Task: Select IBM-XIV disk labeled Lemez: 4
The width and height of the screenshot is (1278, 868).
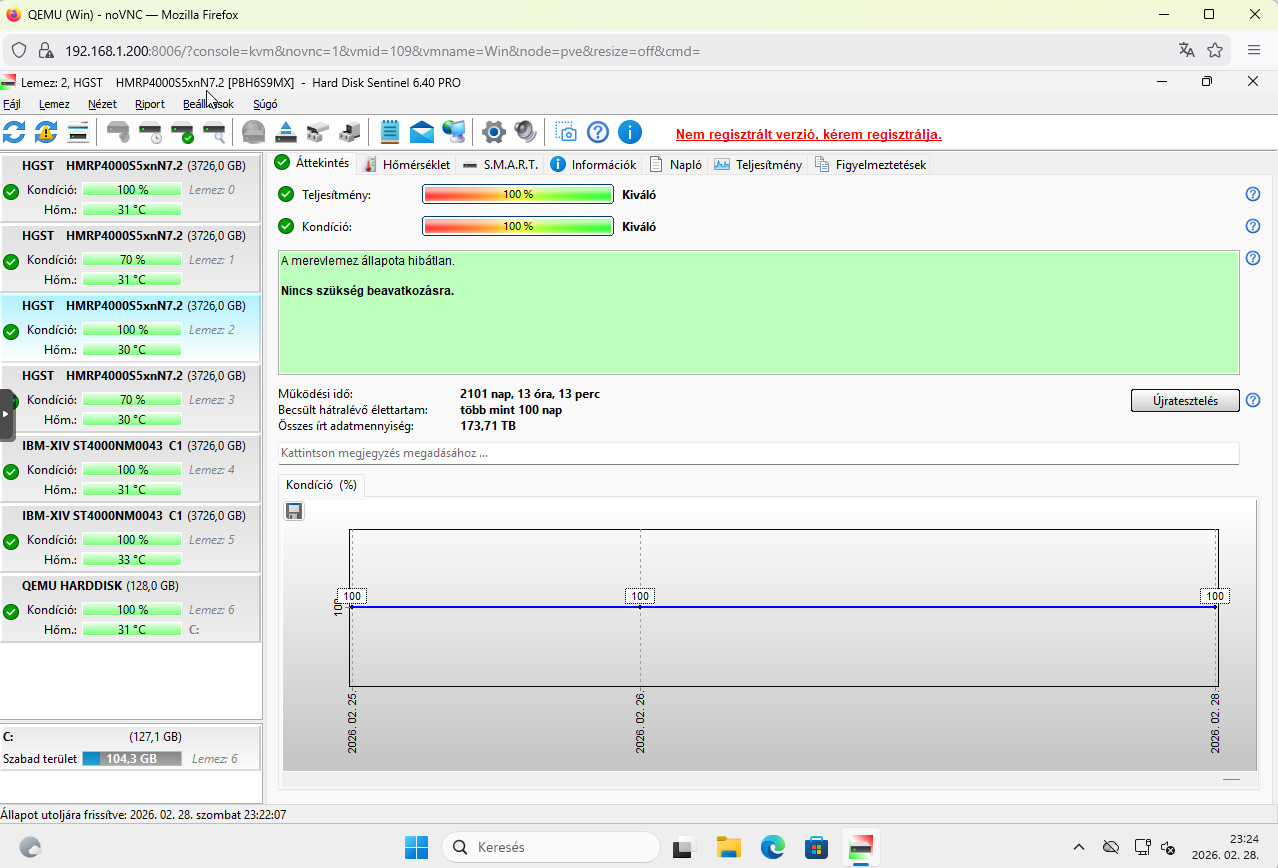Action: 130,469
